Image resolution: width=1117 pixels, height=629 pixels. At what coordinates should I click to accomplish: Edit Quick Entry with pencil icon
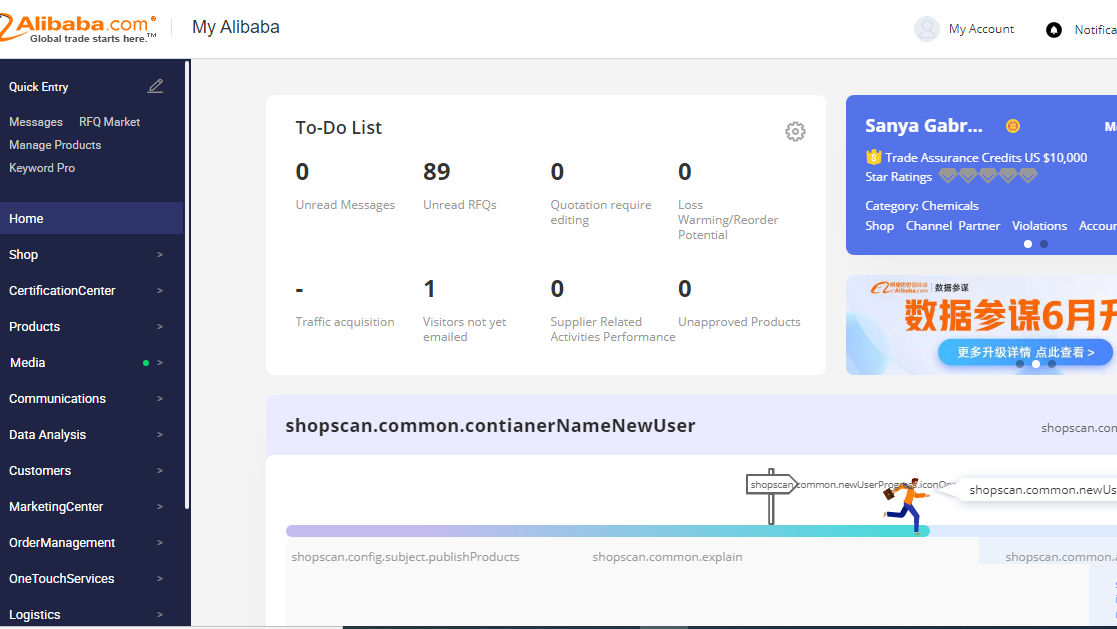click(x=155, y=86)
